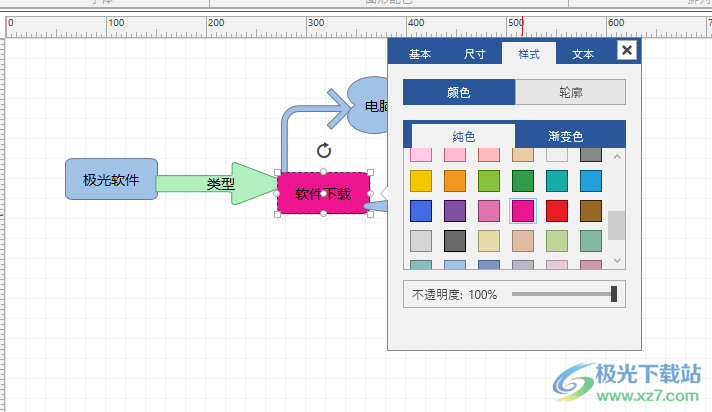
Task: Switch to the 尺寸 tab
Action: 475,54
